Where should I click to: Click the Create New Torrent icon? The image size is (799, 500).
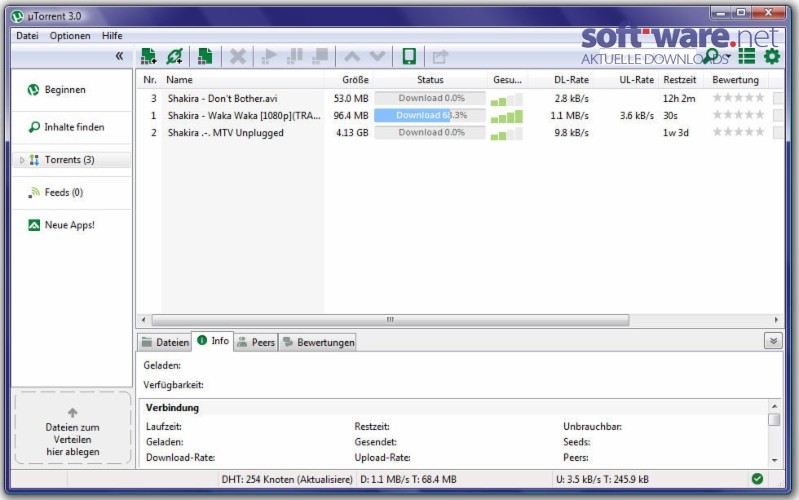tap(205, 56)
